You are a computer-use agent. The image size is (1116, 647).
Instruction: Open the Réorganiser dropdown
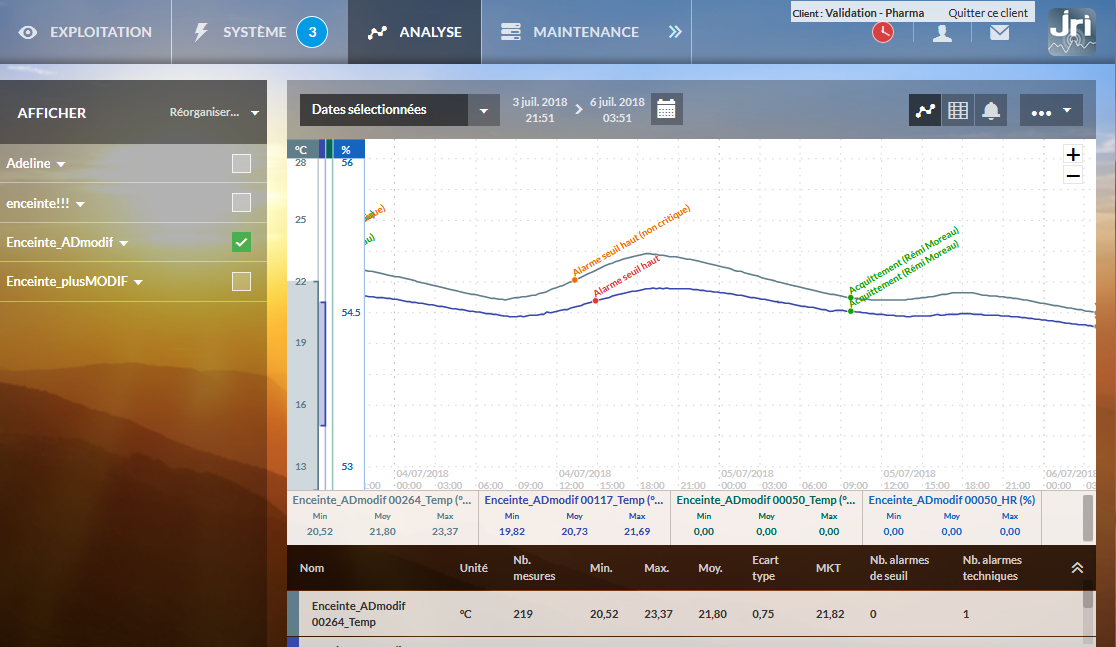pos(214,112)
